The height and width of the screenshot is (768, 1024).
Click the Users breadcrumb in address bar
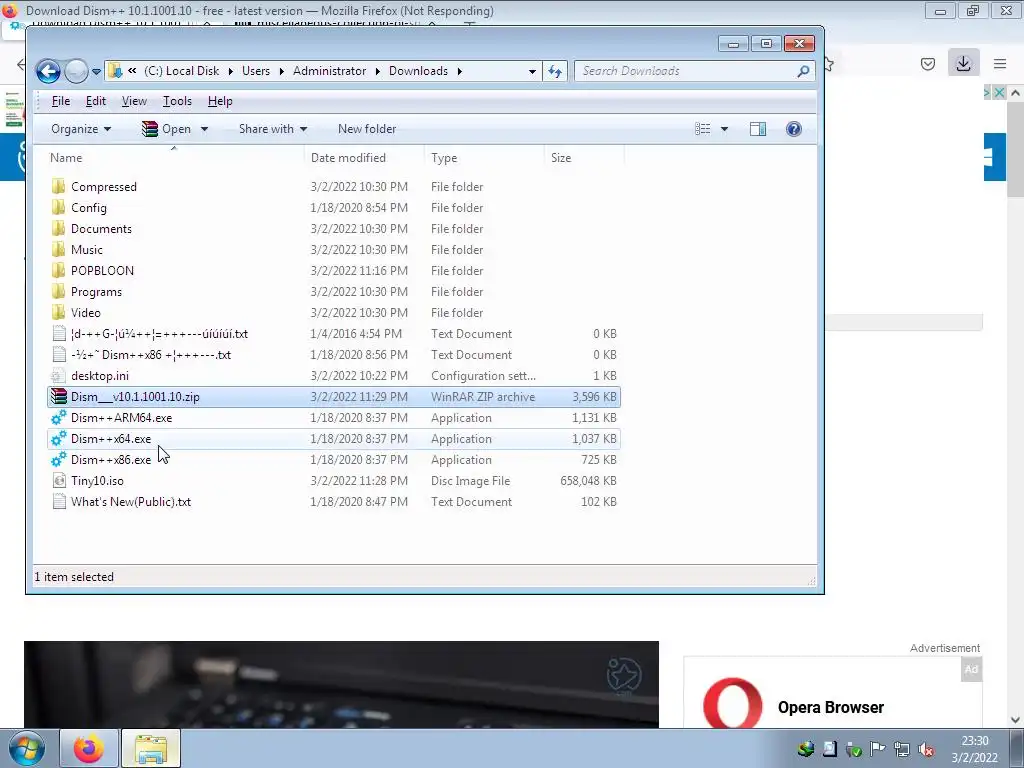point(256,71)
